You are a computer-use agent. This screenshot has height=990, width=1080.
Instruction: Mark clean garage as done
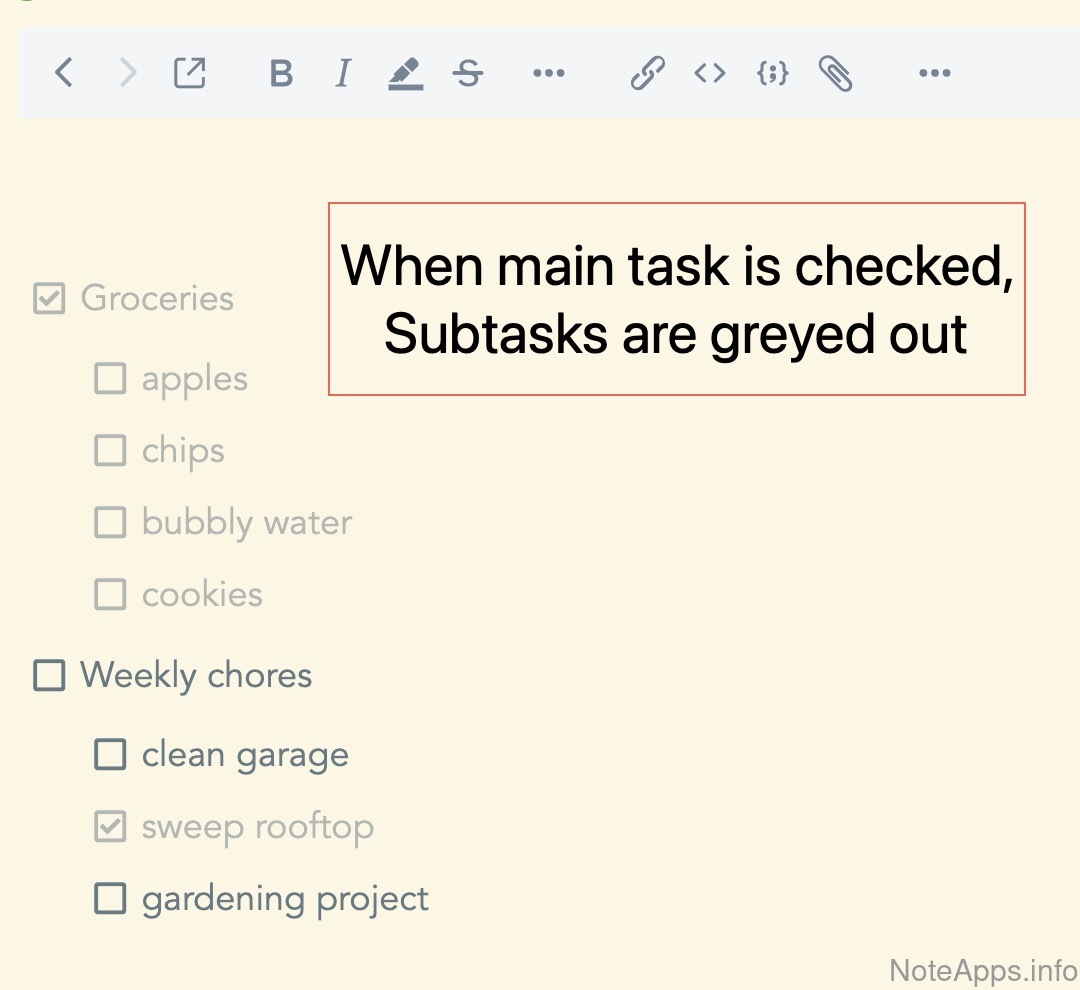click(110, 754)
